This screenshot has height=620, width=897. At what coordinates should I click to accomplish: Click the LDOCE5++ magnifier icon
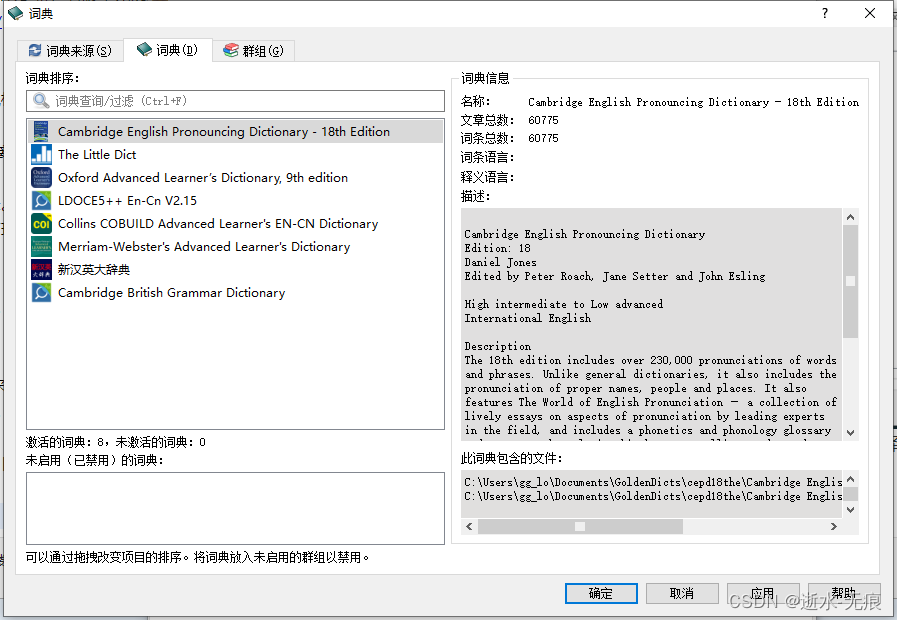40,200
